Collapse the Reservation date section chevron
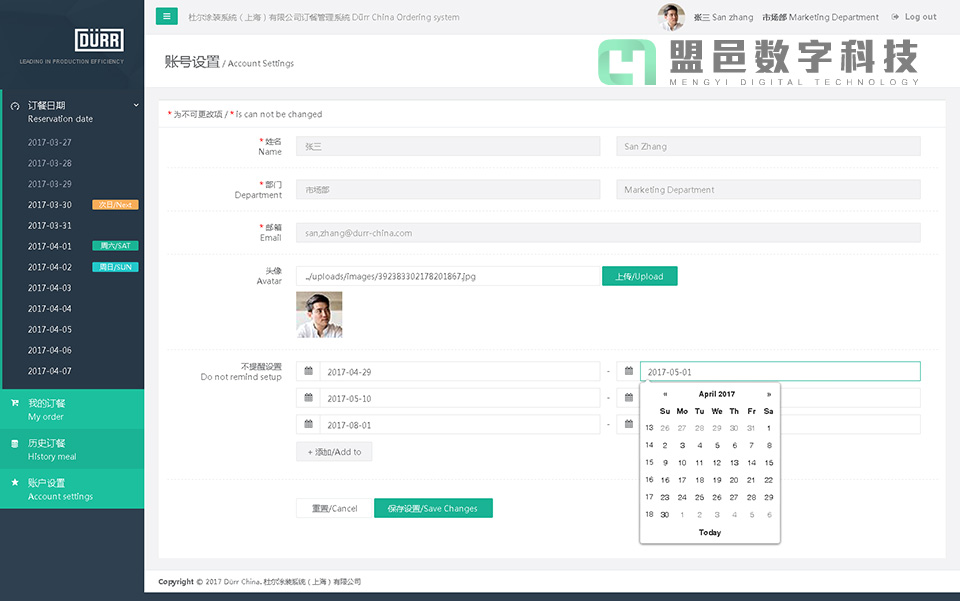 click(x=136, y=103)
